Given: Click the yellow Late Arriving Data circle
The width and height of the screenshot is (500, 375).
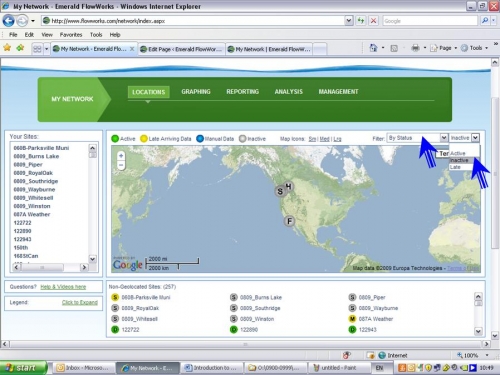Looking at the screenshot, I should [x=144, y=139].
